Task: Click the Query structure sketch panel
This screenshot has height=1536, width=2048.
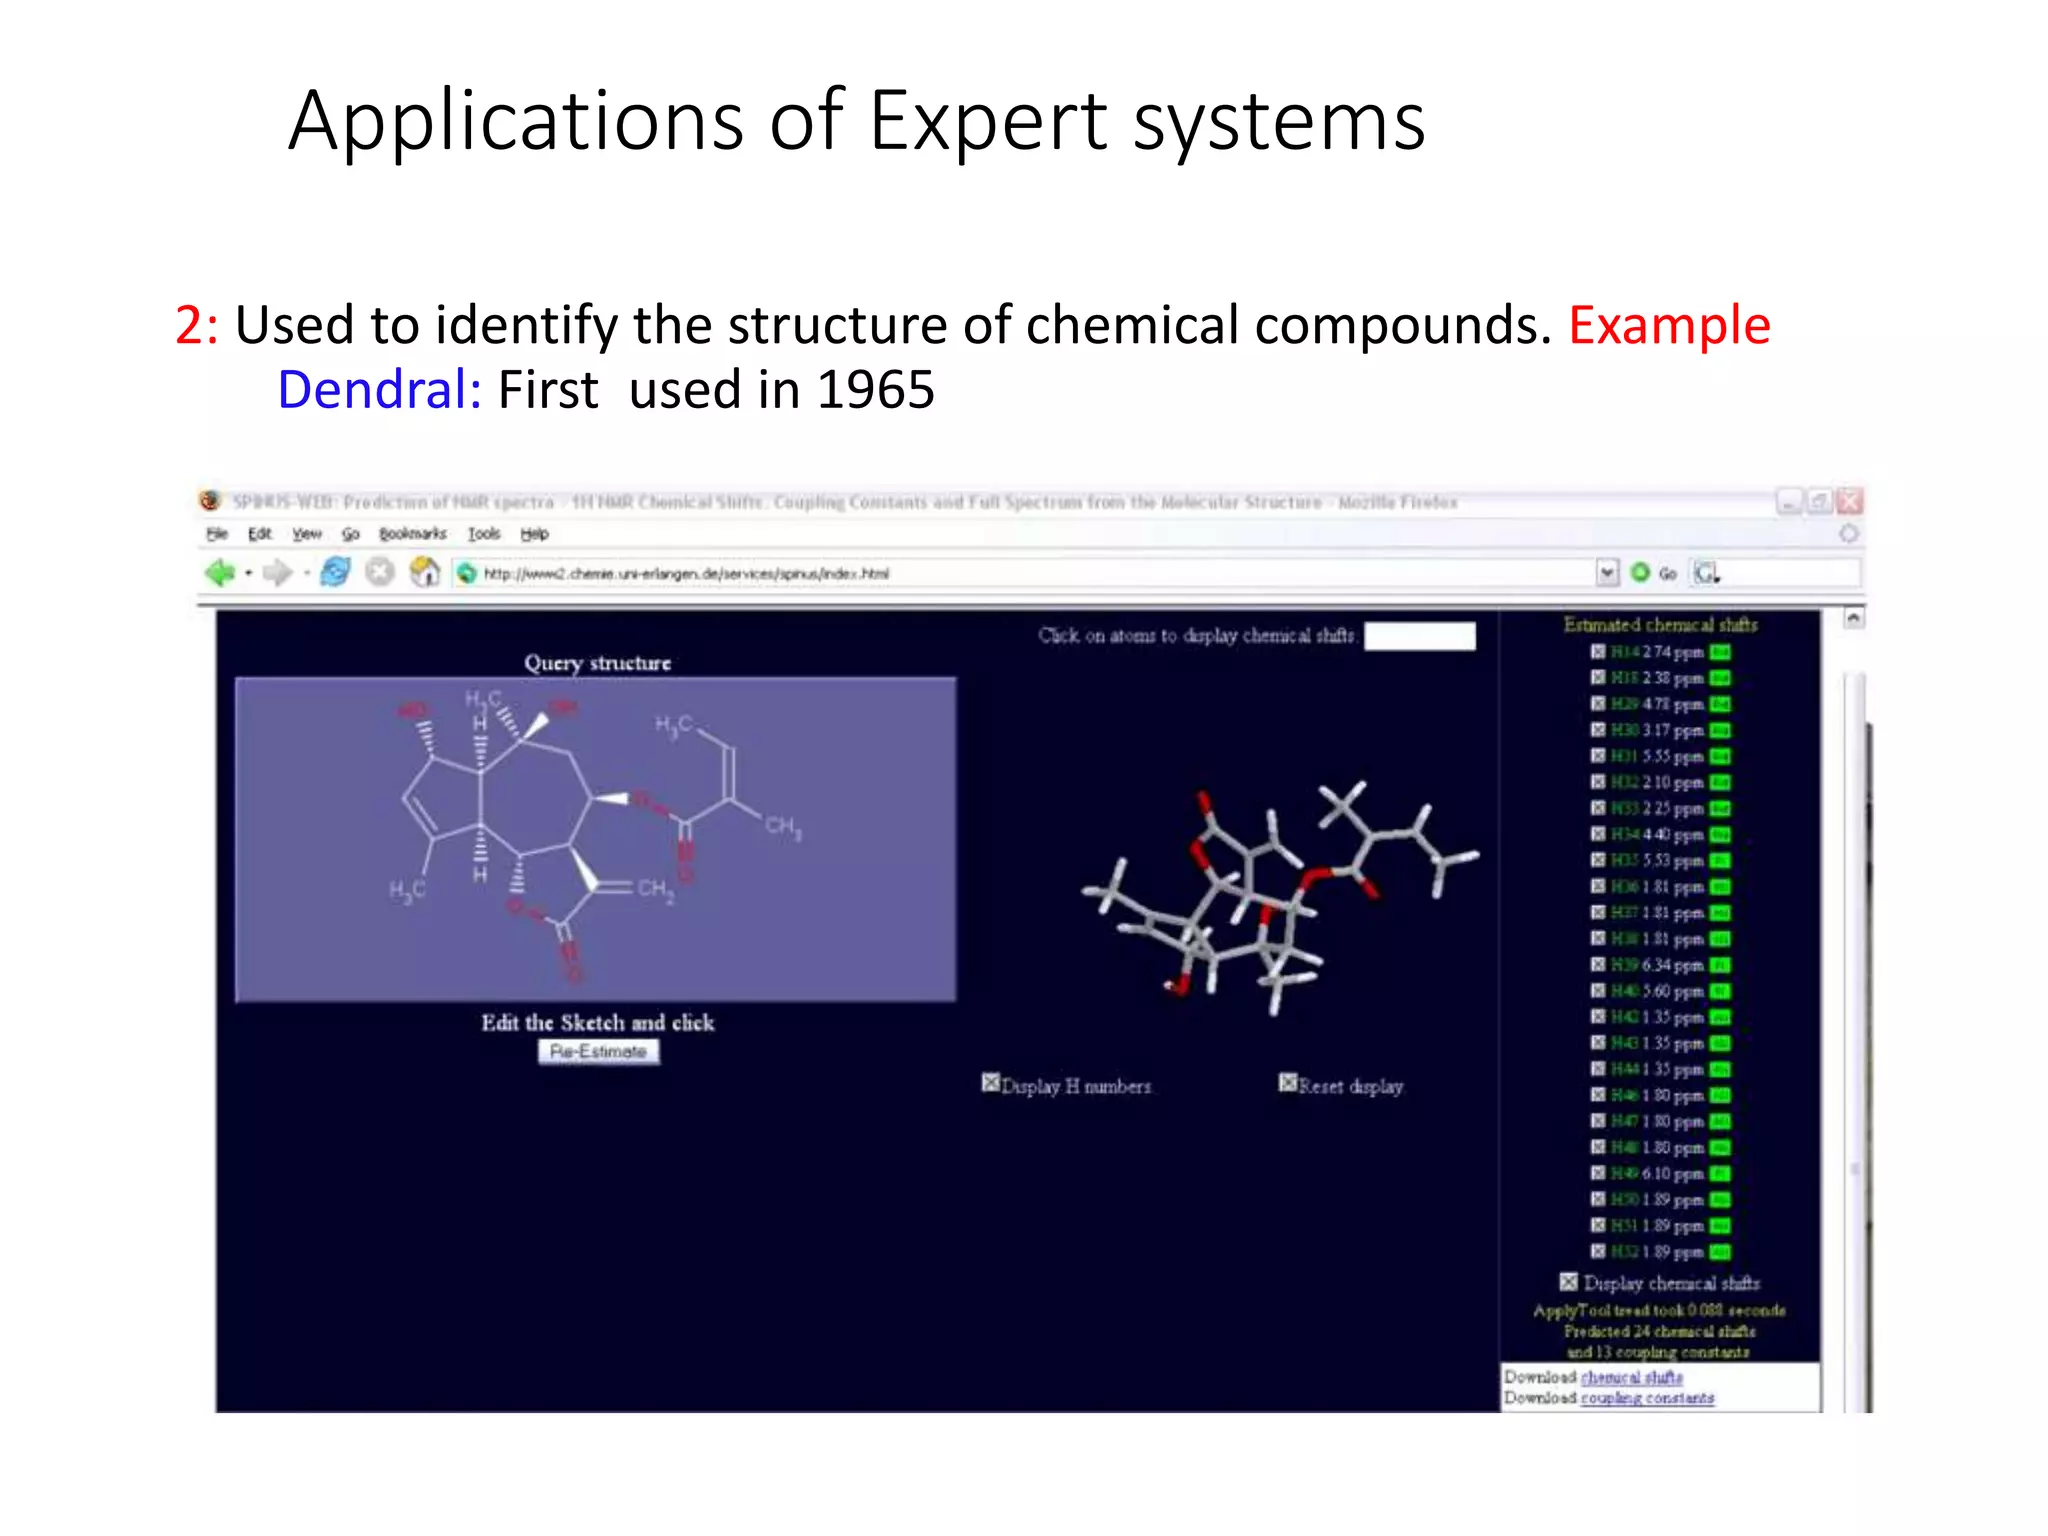Action: pyautogui.click(x=595, y=839)
